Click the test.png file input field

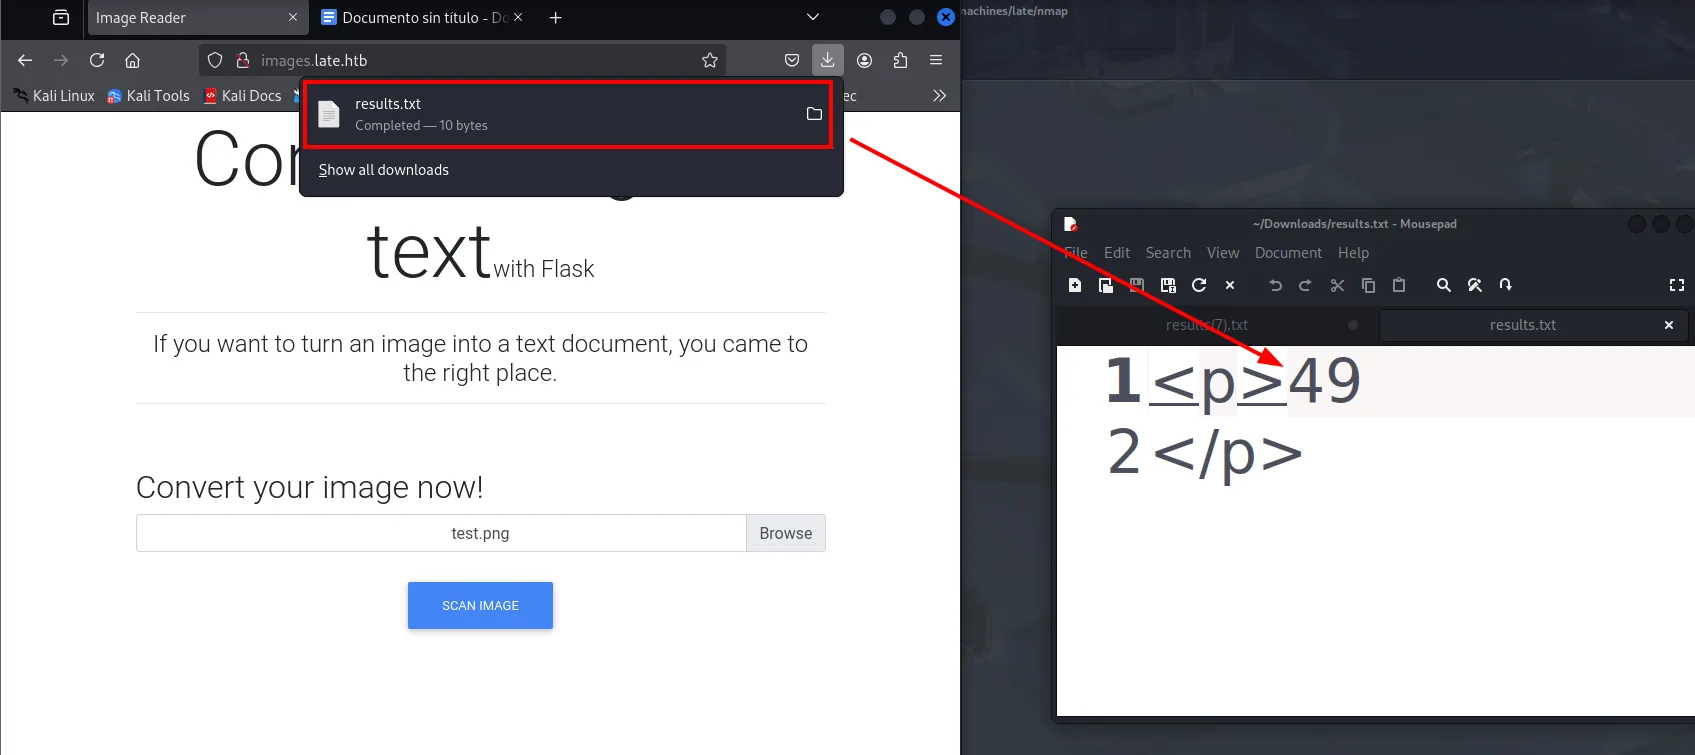441,533
